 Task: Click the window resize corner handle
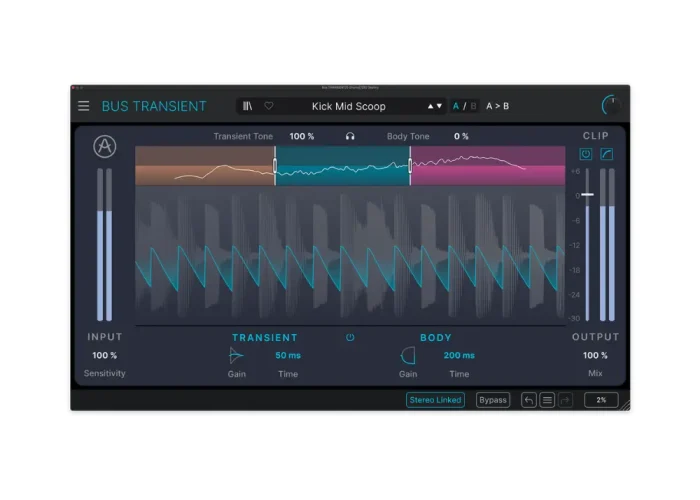tap(625, 405)
